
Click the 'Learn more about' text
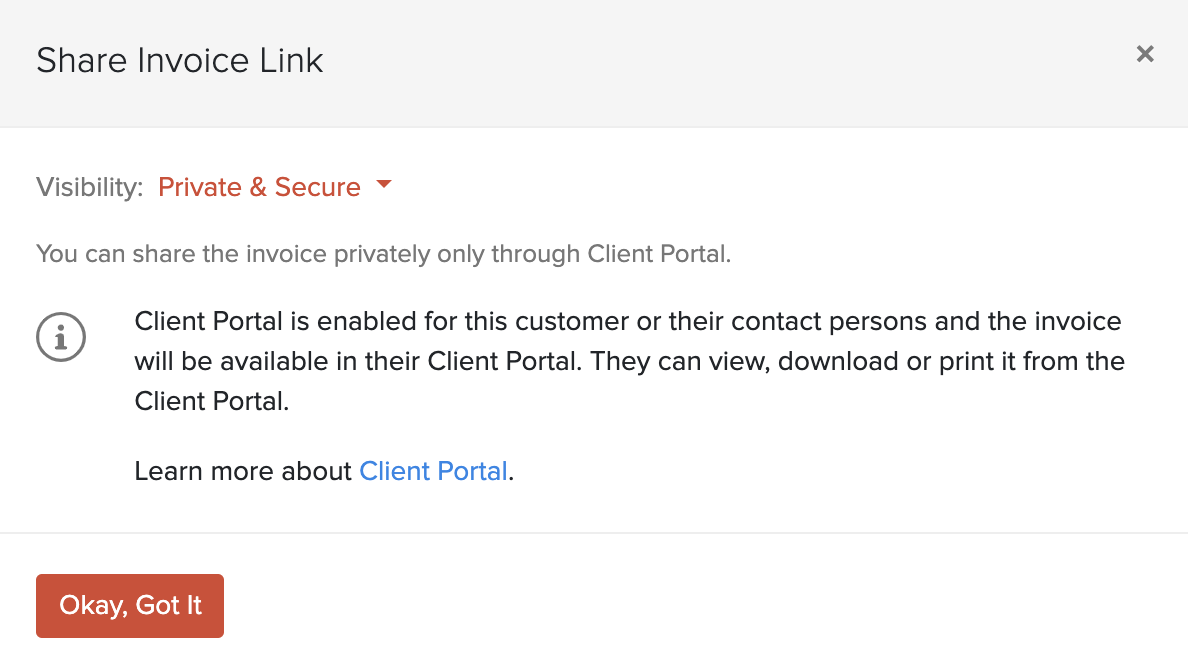point(243,471)
